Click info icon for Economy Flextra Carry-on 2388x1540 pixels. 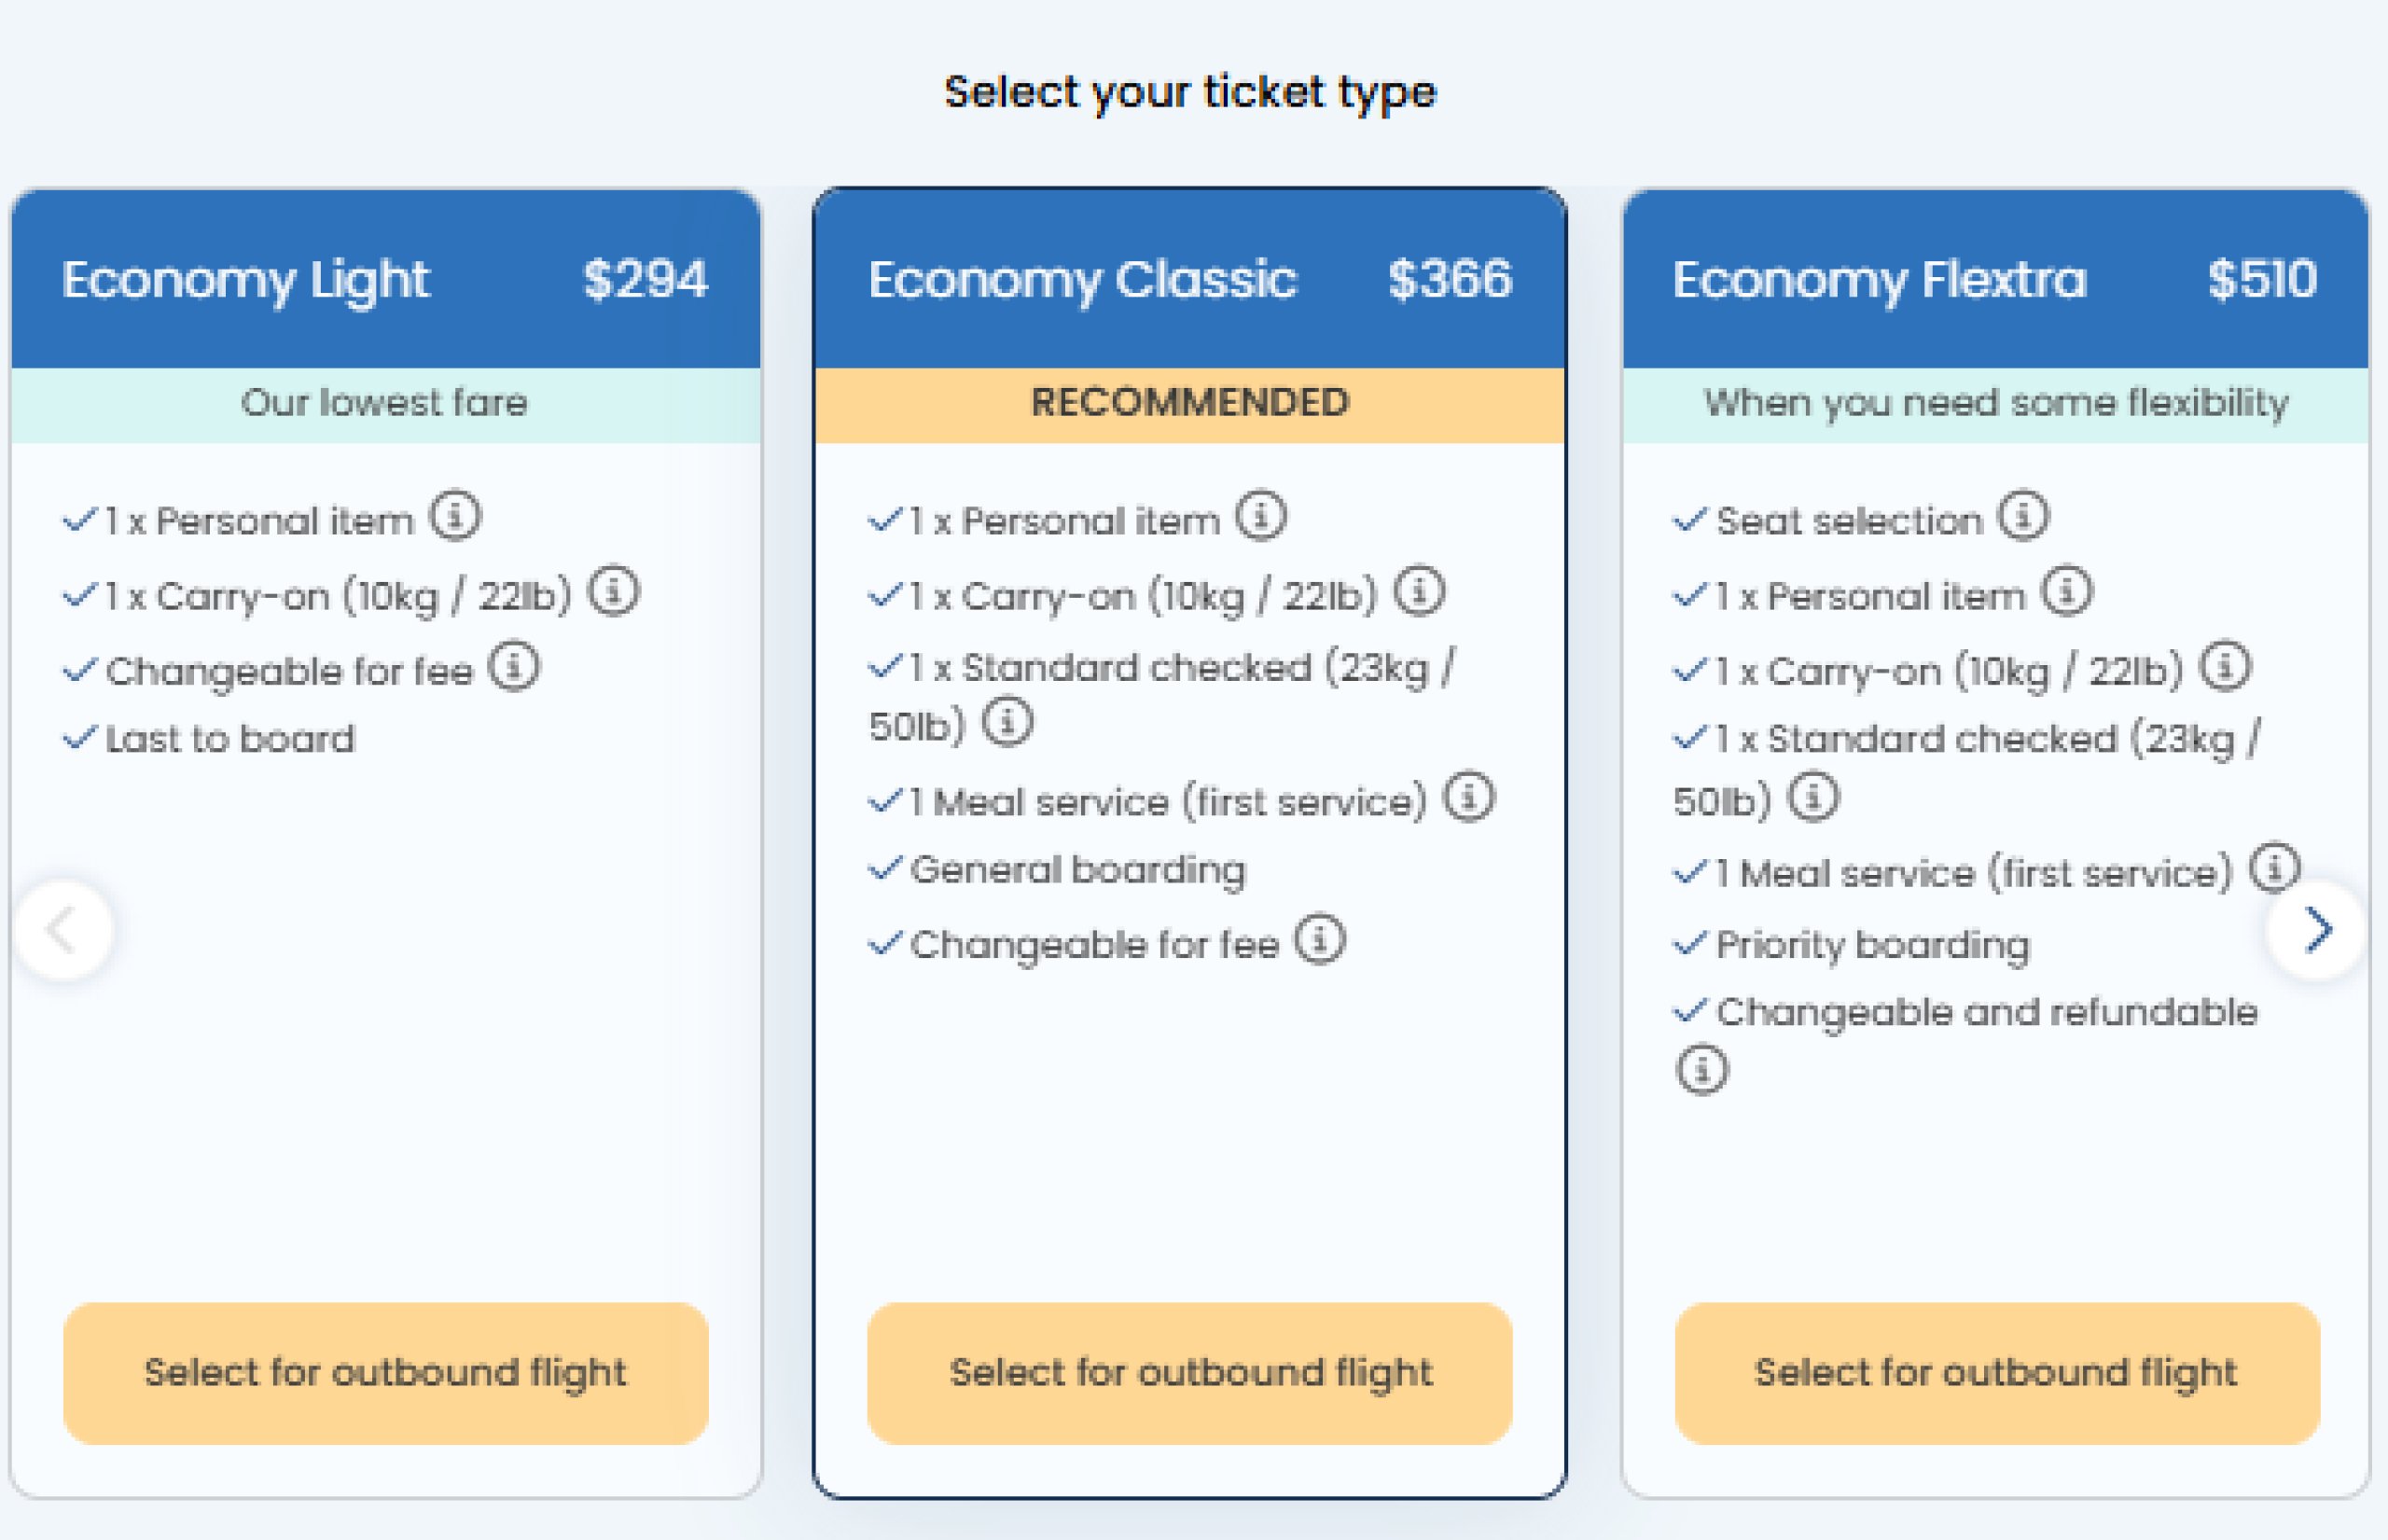click(x=2225, y=667)
